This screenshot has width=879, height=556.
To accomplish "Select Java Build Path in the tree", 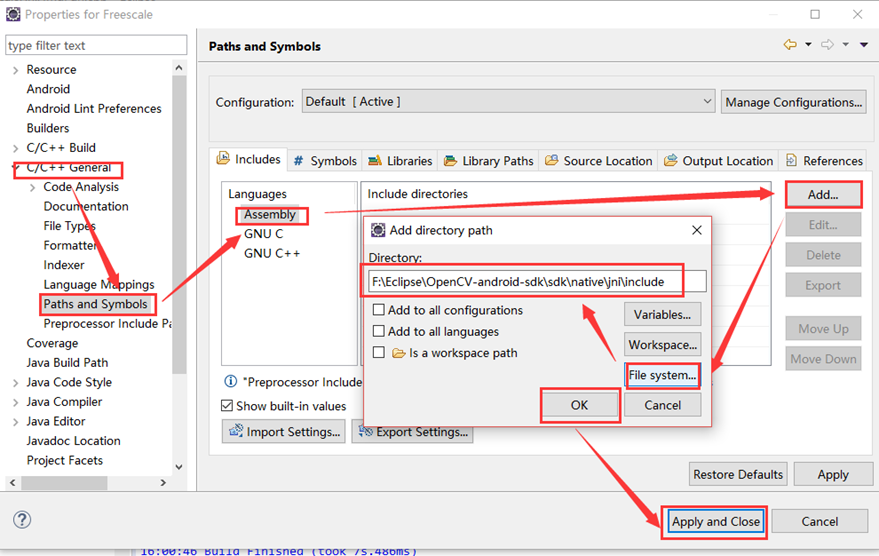I will click(67, 363).
